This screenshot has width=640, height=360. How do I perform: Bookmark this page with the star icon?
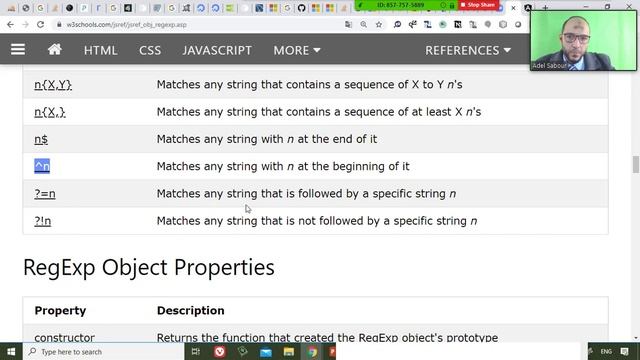(379, 24)
